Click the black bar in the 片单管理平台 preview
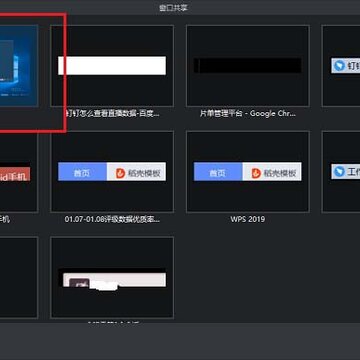Viewport: 360px width, 360px height. pyautogui.click(x=248, y=65)
